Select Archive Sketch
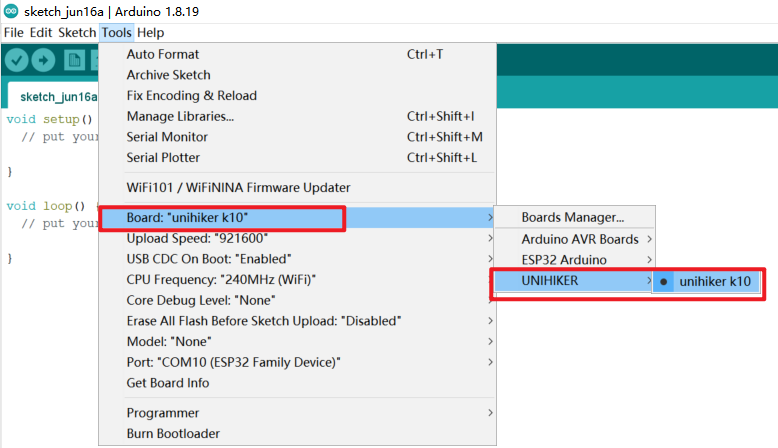The image size is (778, 448). pyautogui.click(x=297, y=75)
